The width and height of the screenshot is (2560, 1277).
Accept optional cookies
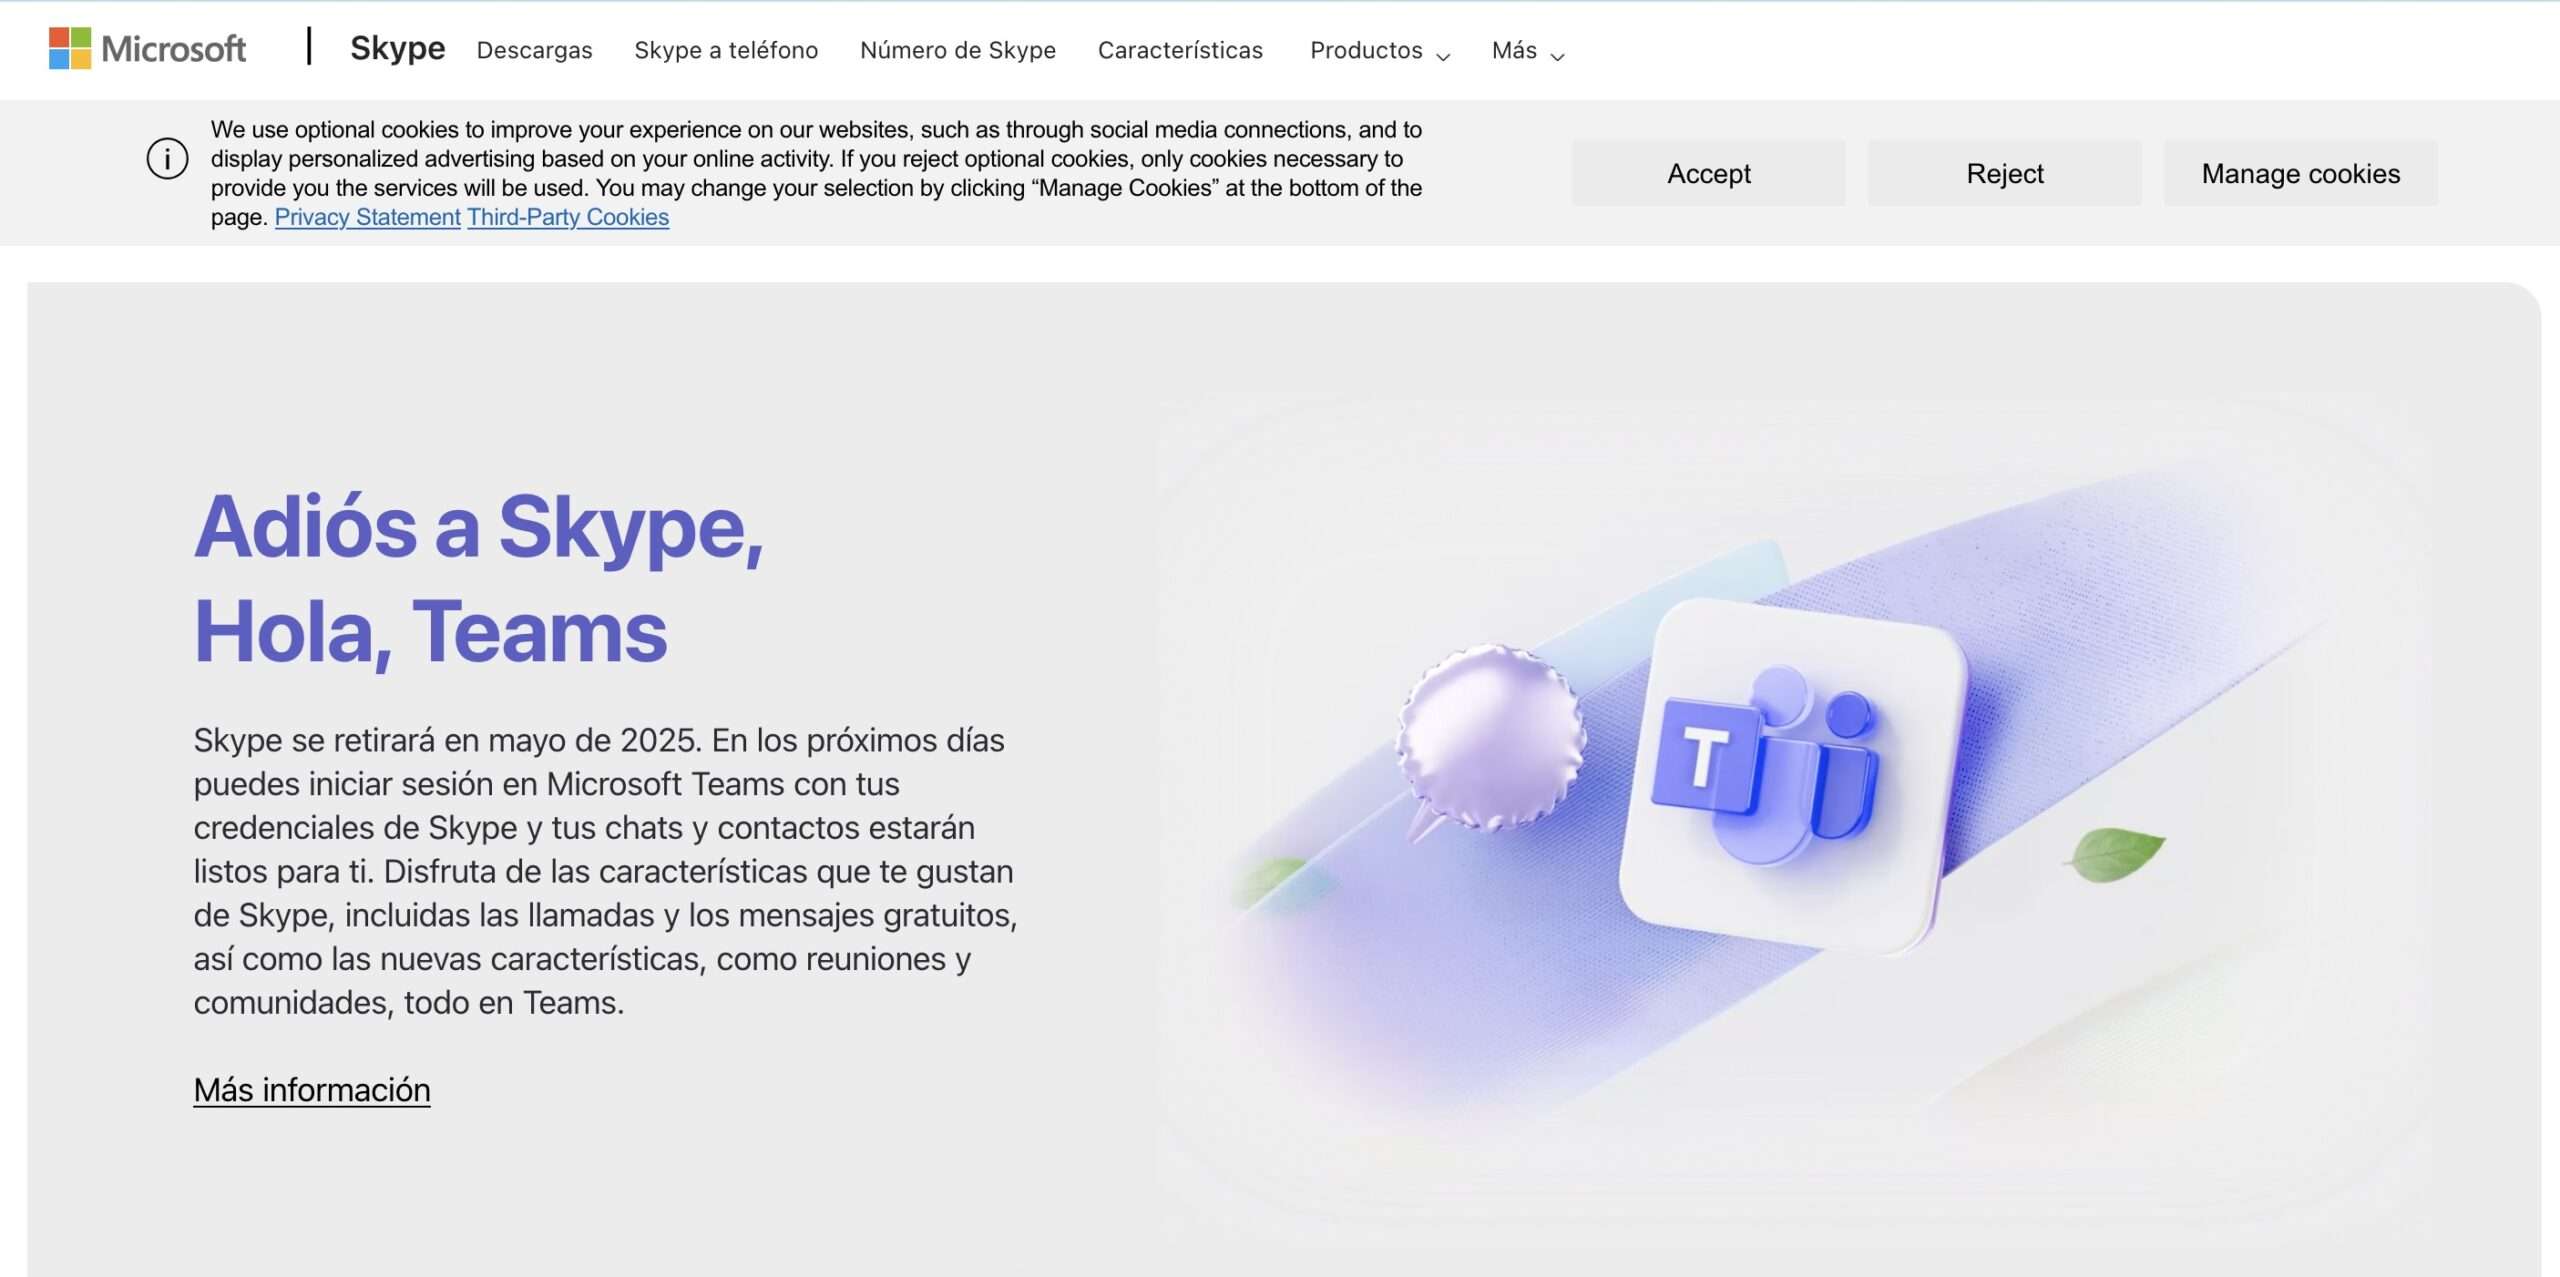[1708, 173]
